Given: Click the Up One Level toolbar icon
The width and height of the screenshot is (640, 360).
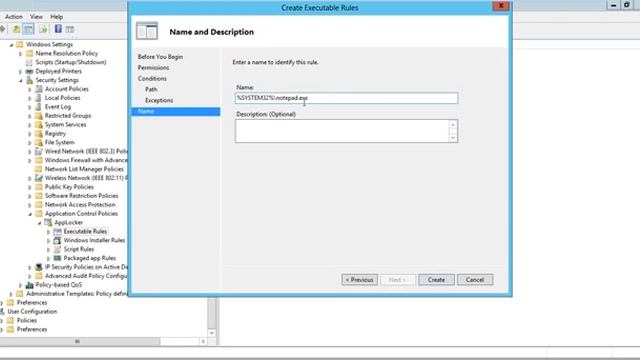Looking at the screenshot, I should coord(16,29).
